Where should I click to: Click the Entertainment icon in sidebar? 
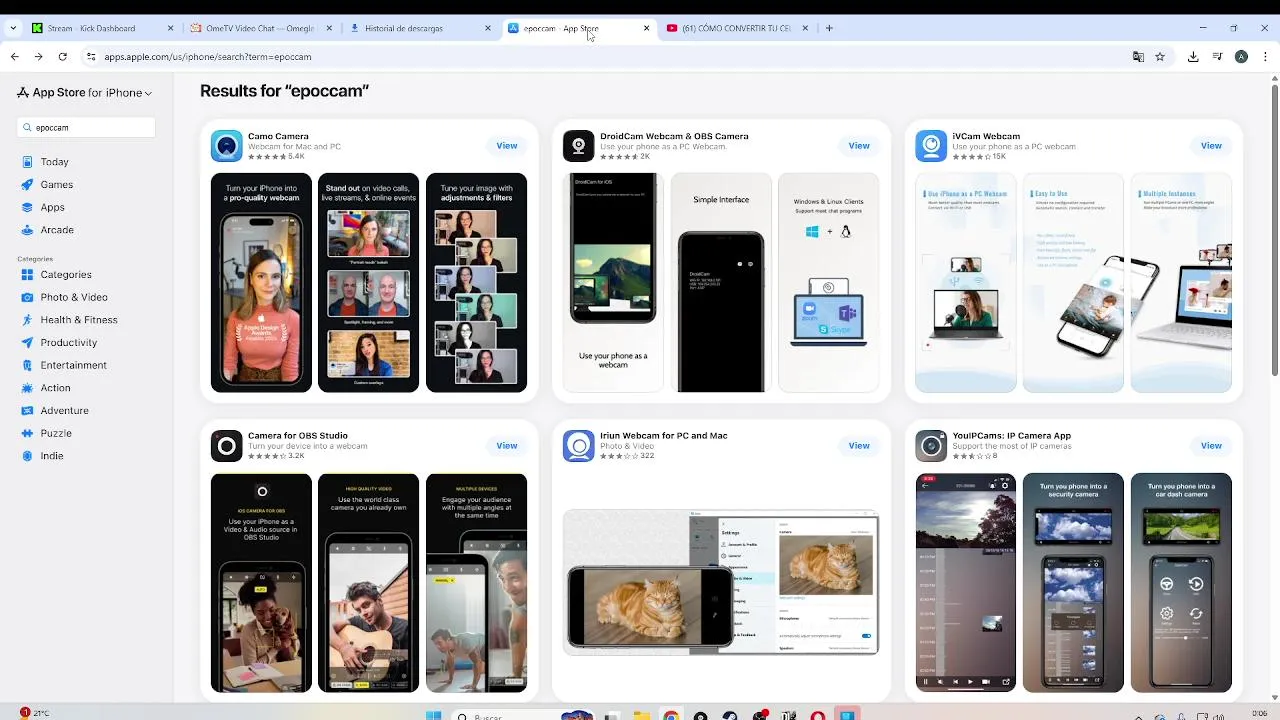click(27, 365)
